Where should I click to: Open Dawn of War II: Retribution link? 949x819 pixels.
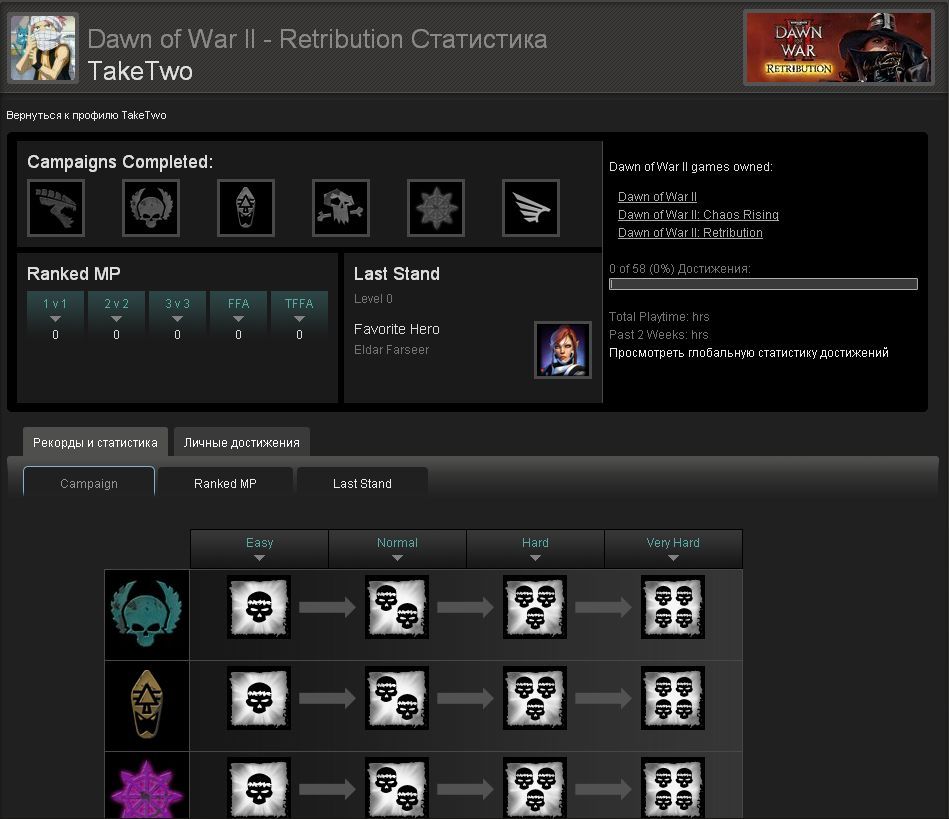click(x=690, y=233)
